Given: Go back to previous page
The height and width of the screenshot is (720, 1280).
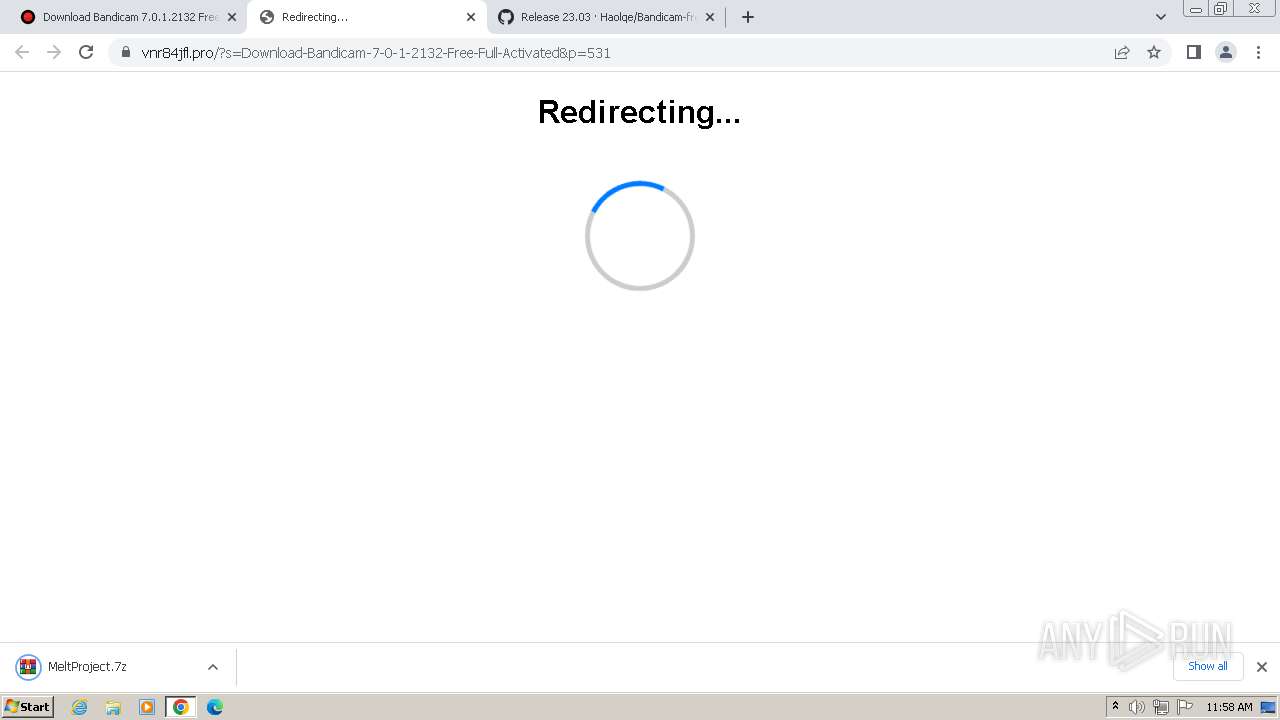Looking at the screenshot, I should coord(22,52).
